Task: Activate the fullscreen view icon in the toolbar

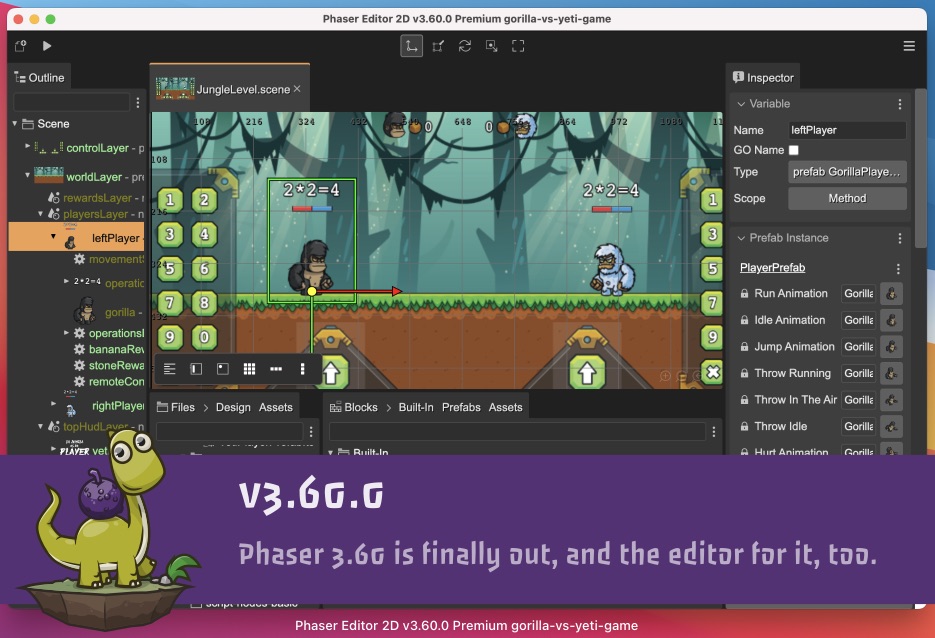Action: [518, 46]
